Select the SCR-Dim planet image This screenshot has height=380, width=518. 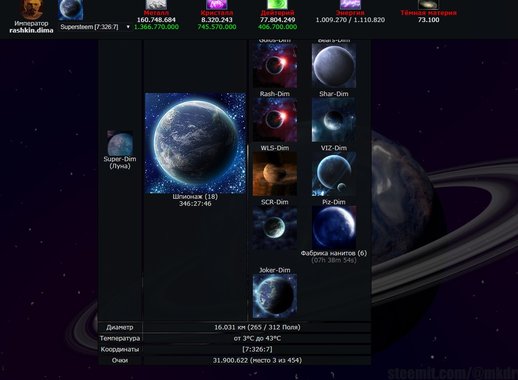pos(275,228)
